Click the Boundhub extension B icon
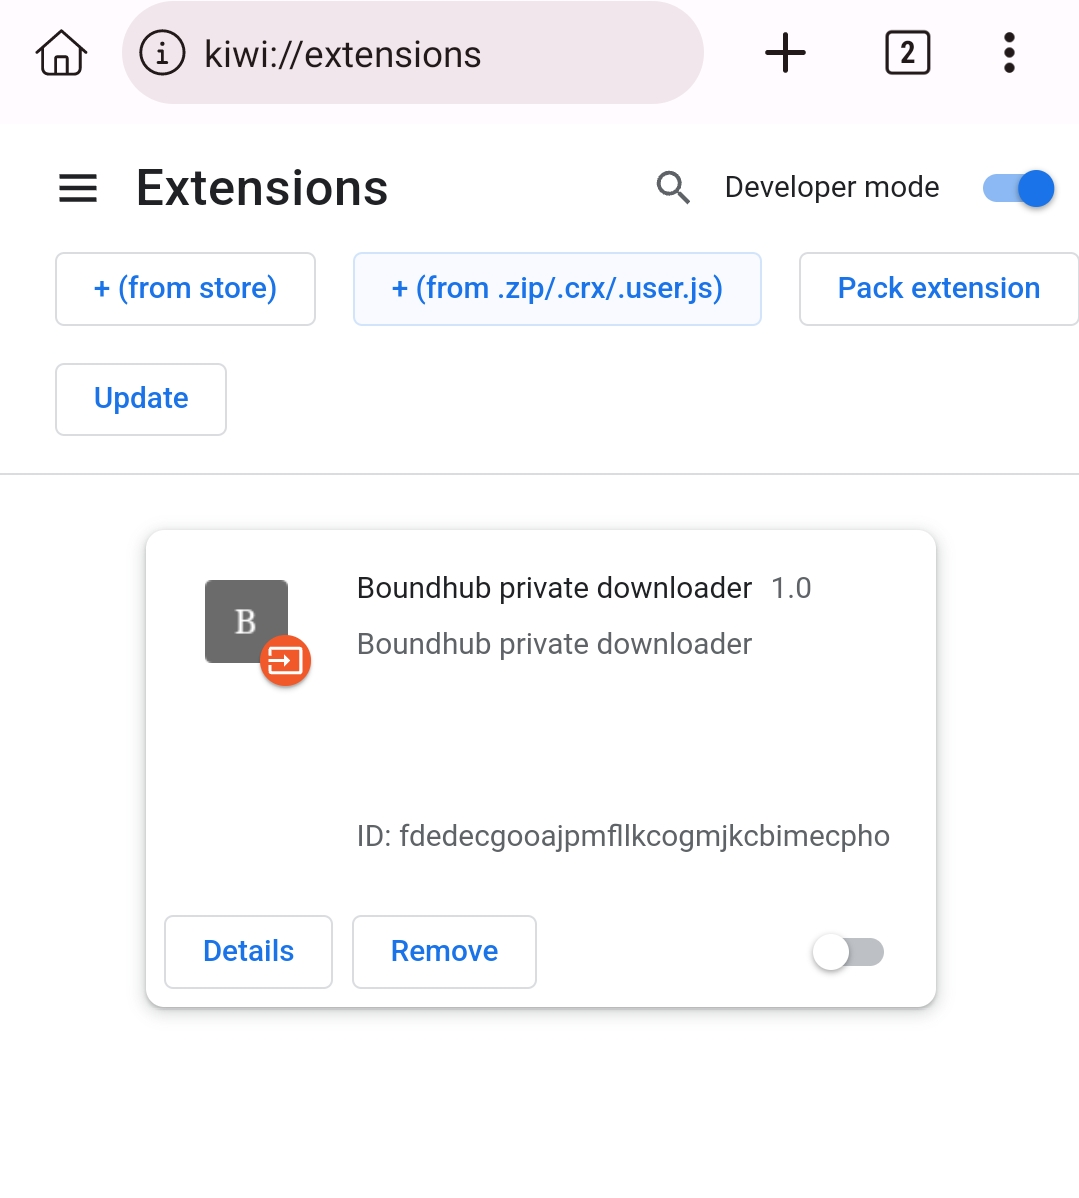Screen dimensions: 1079x1198 (244, 620)
